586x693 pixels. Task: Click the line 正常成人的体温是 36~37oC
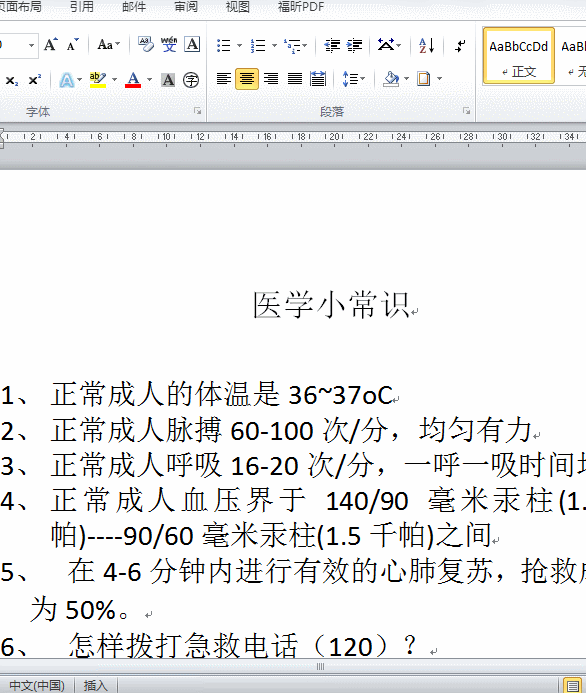click(221, 394)
